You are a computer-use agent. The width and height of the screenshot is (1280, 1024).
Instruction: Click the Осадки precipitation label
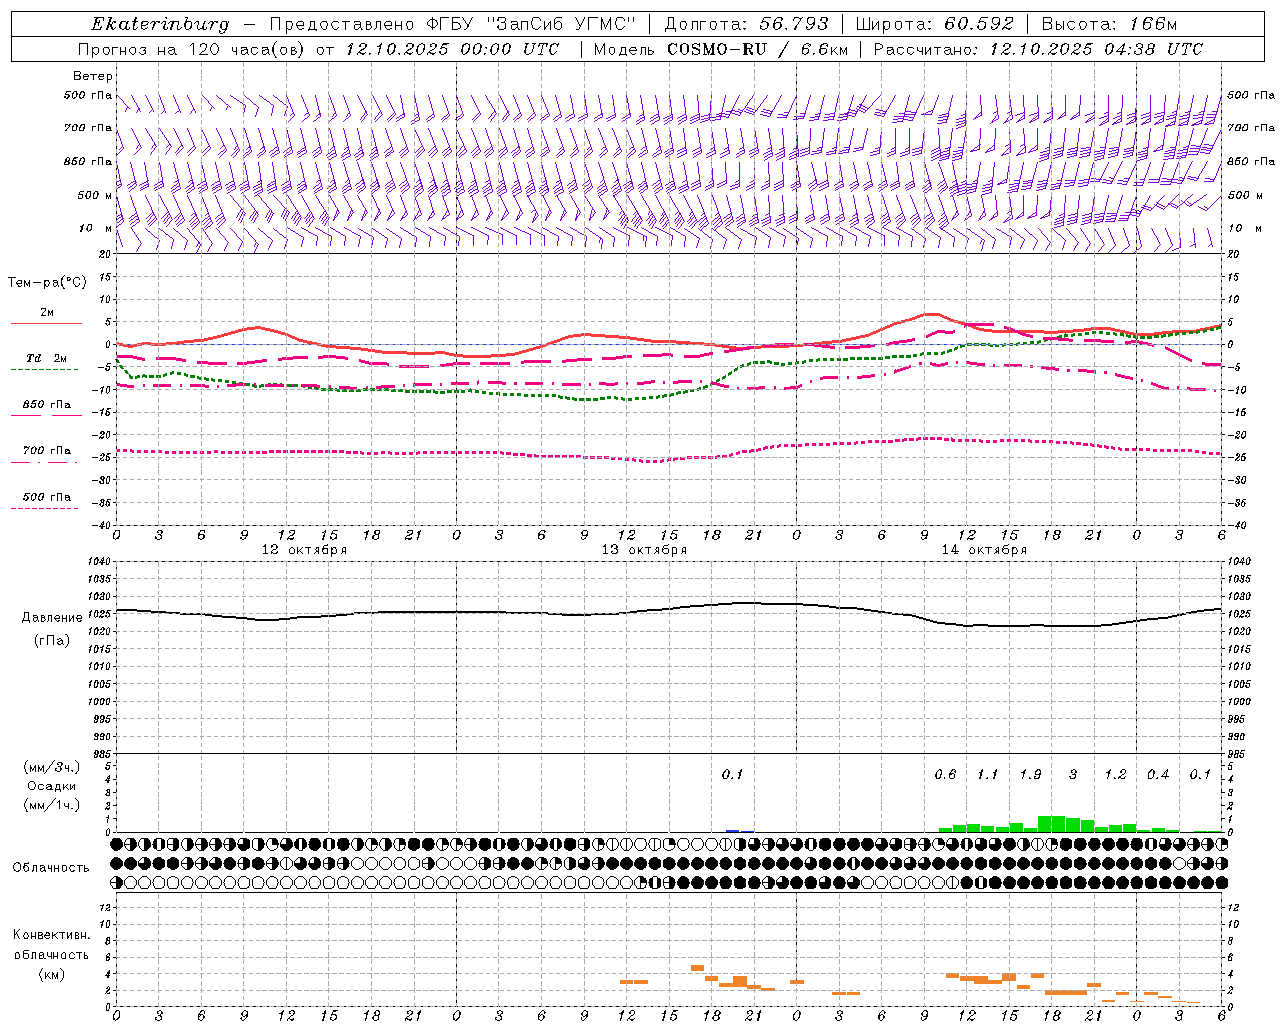(x=51, y=786)
